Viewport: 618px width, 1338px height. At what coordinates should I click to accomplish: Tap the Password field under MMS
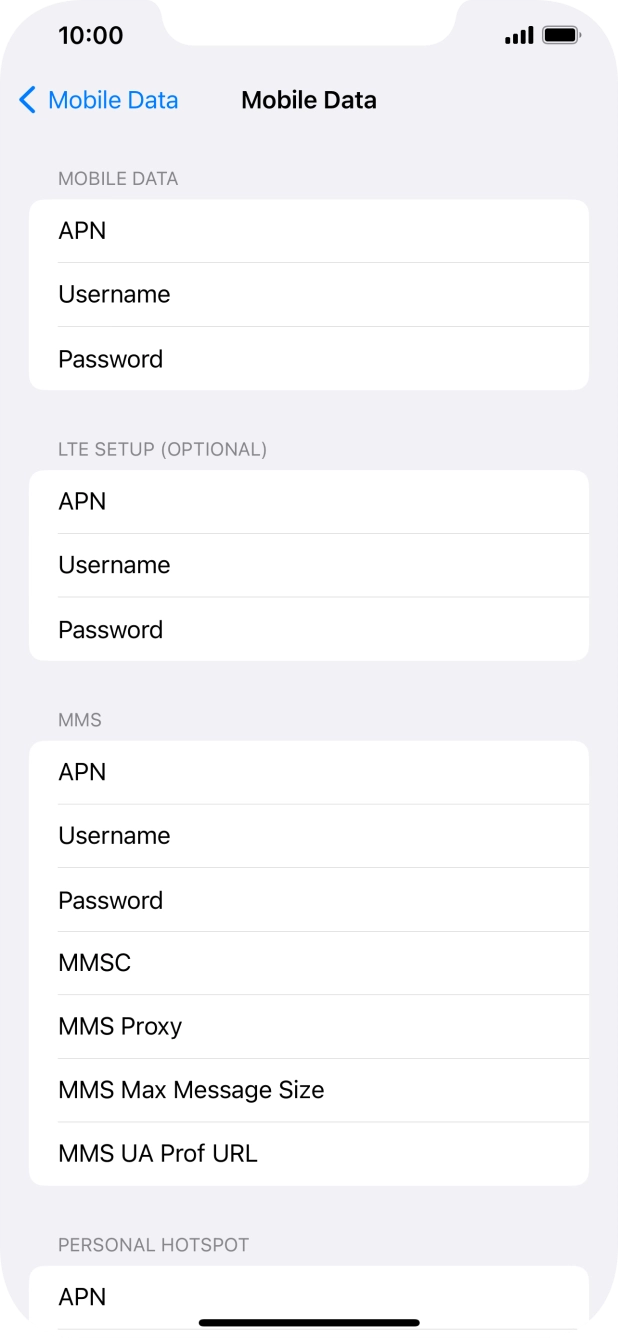[309, 899]
